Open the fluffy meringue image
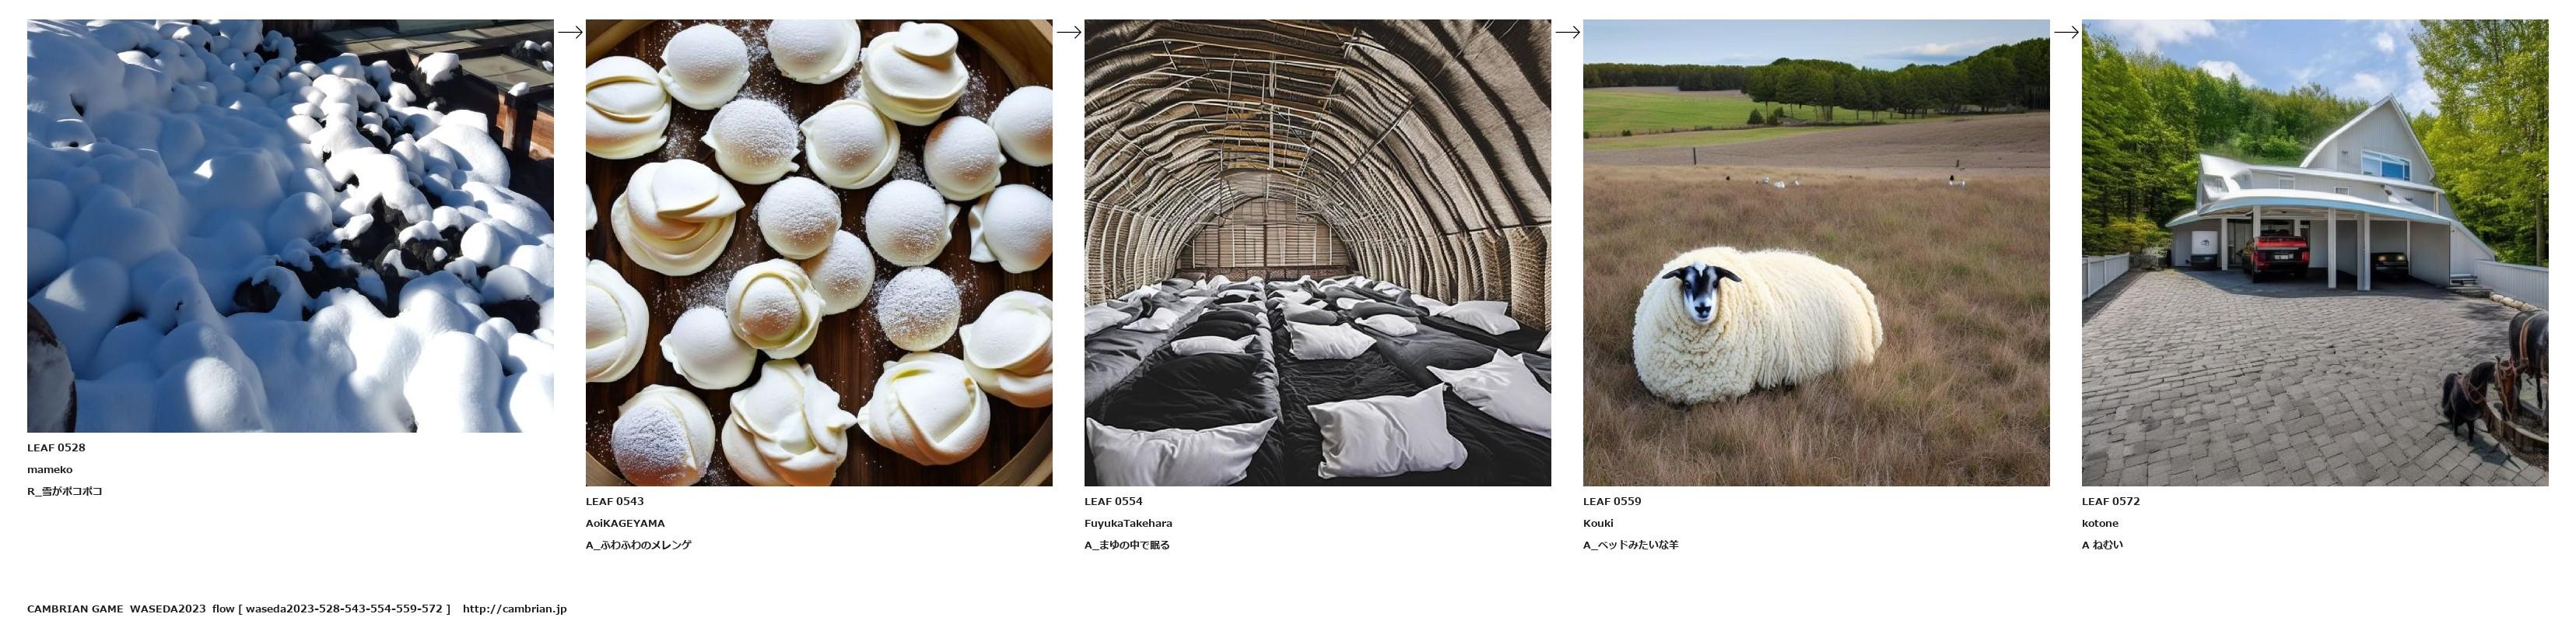The height and width of the screenshot is (628, 2576). pos(819,253)
